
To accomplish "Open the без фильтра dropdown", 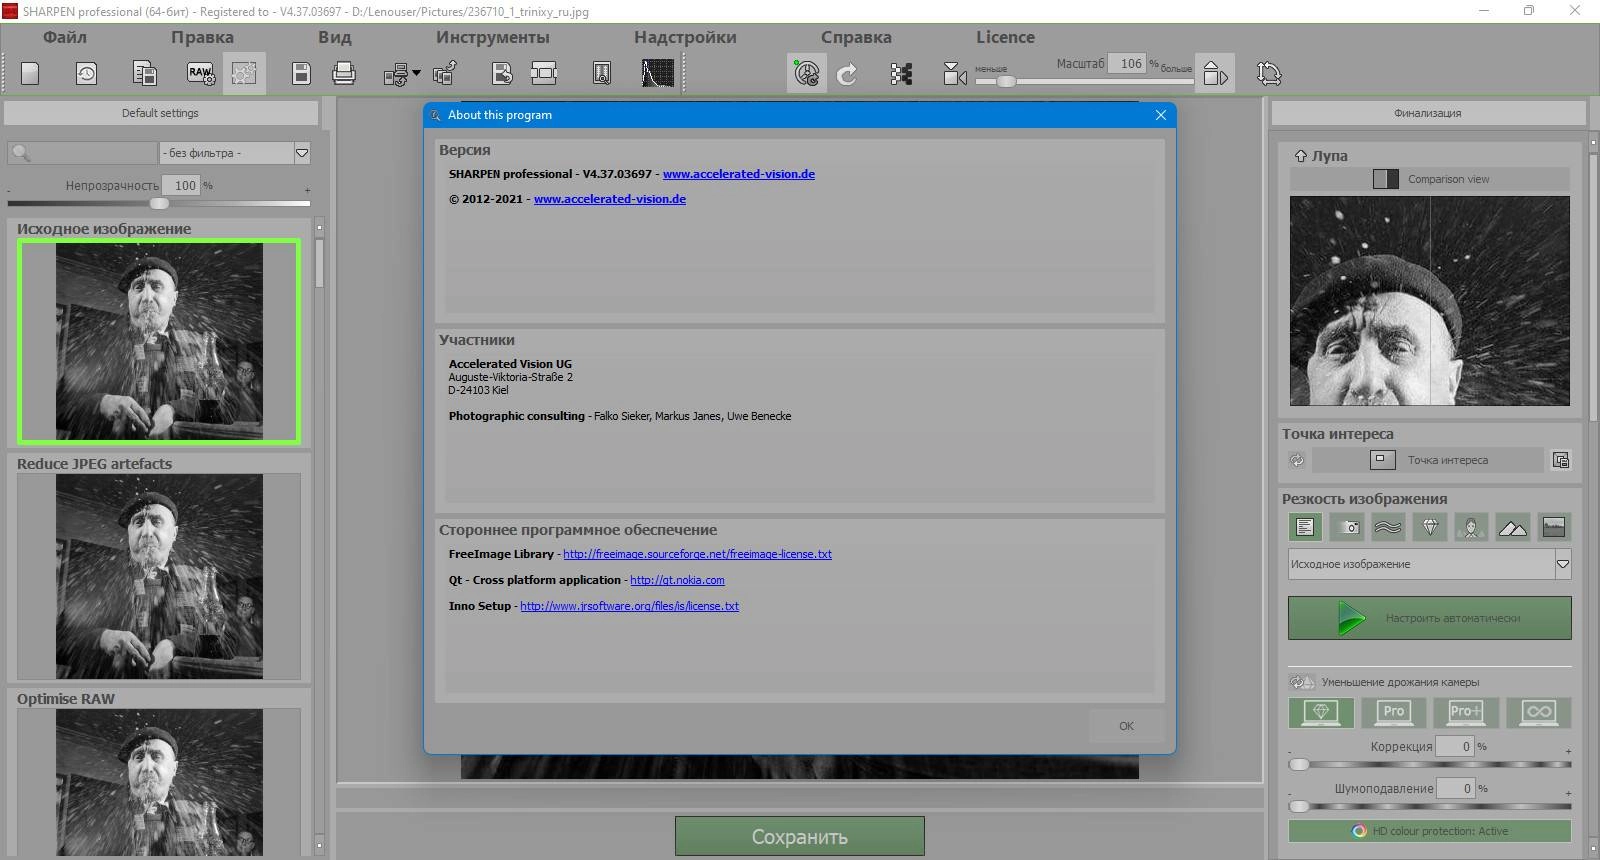I will [x=235, y=153].
